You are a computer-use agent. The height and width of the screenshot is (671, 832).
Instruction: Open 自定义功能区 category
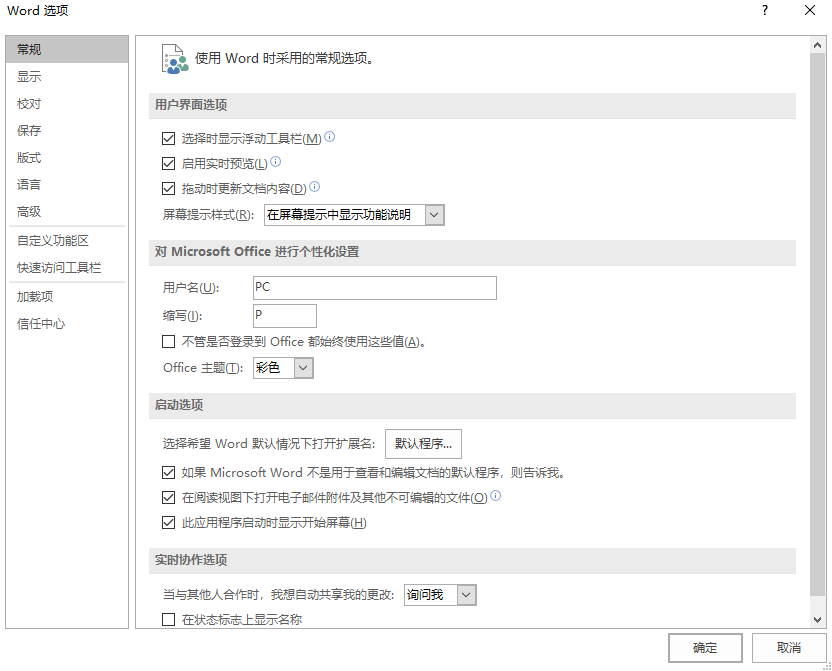[67, 241]
